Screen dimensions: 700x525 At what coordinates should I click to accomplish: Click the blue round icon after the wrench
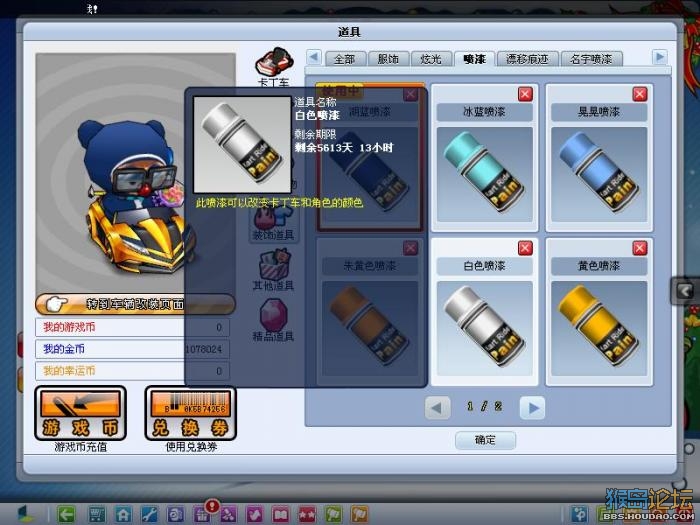coord(175,514)
